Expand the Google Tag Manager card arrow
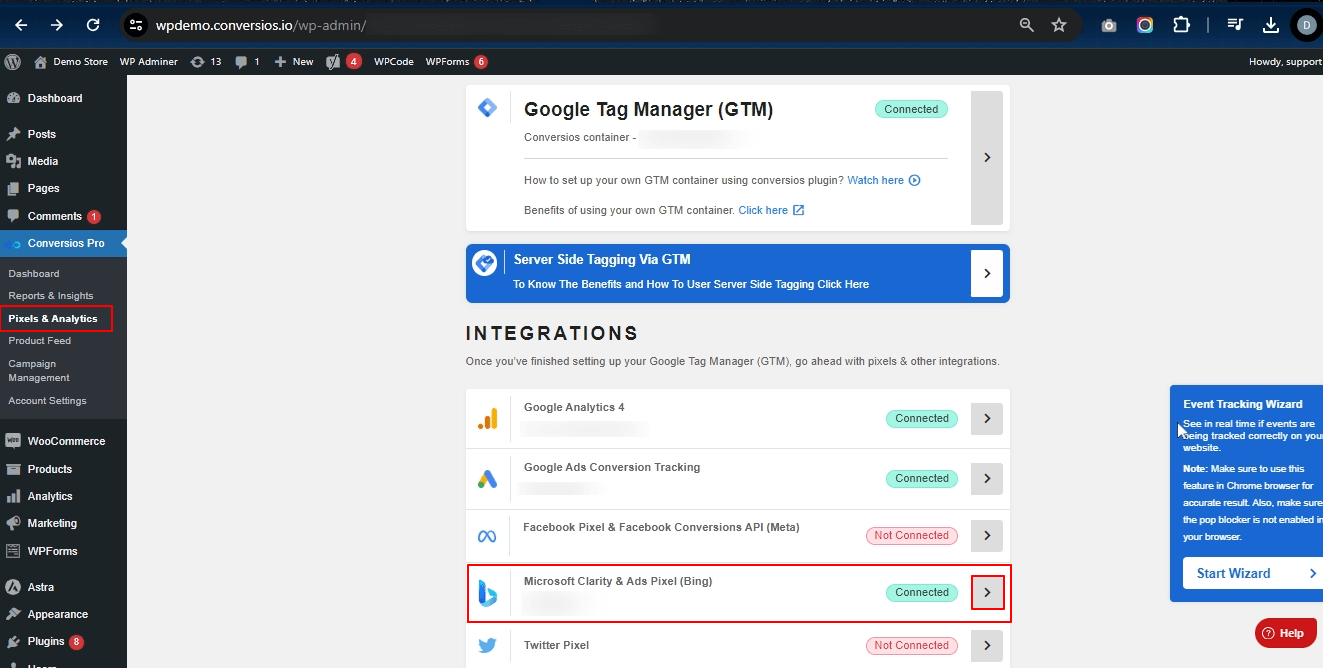The image size is (1323, 668). 987,158
